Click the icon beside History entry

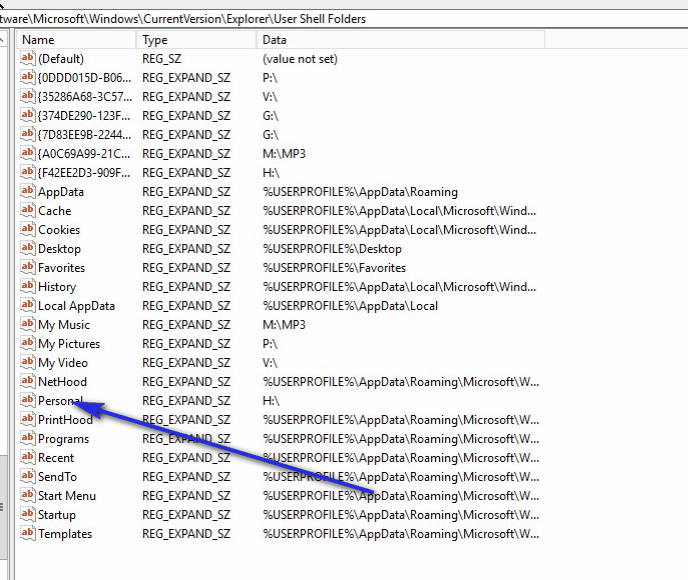click(28, 286)
